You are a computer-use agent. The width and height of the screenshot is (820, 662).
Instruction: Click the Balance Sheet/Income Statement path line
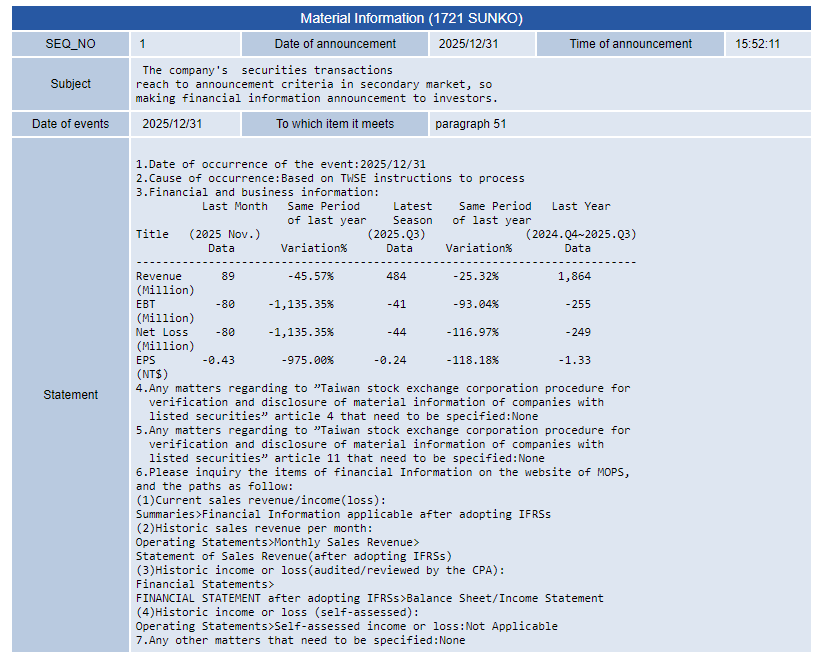tap(369, 598)
